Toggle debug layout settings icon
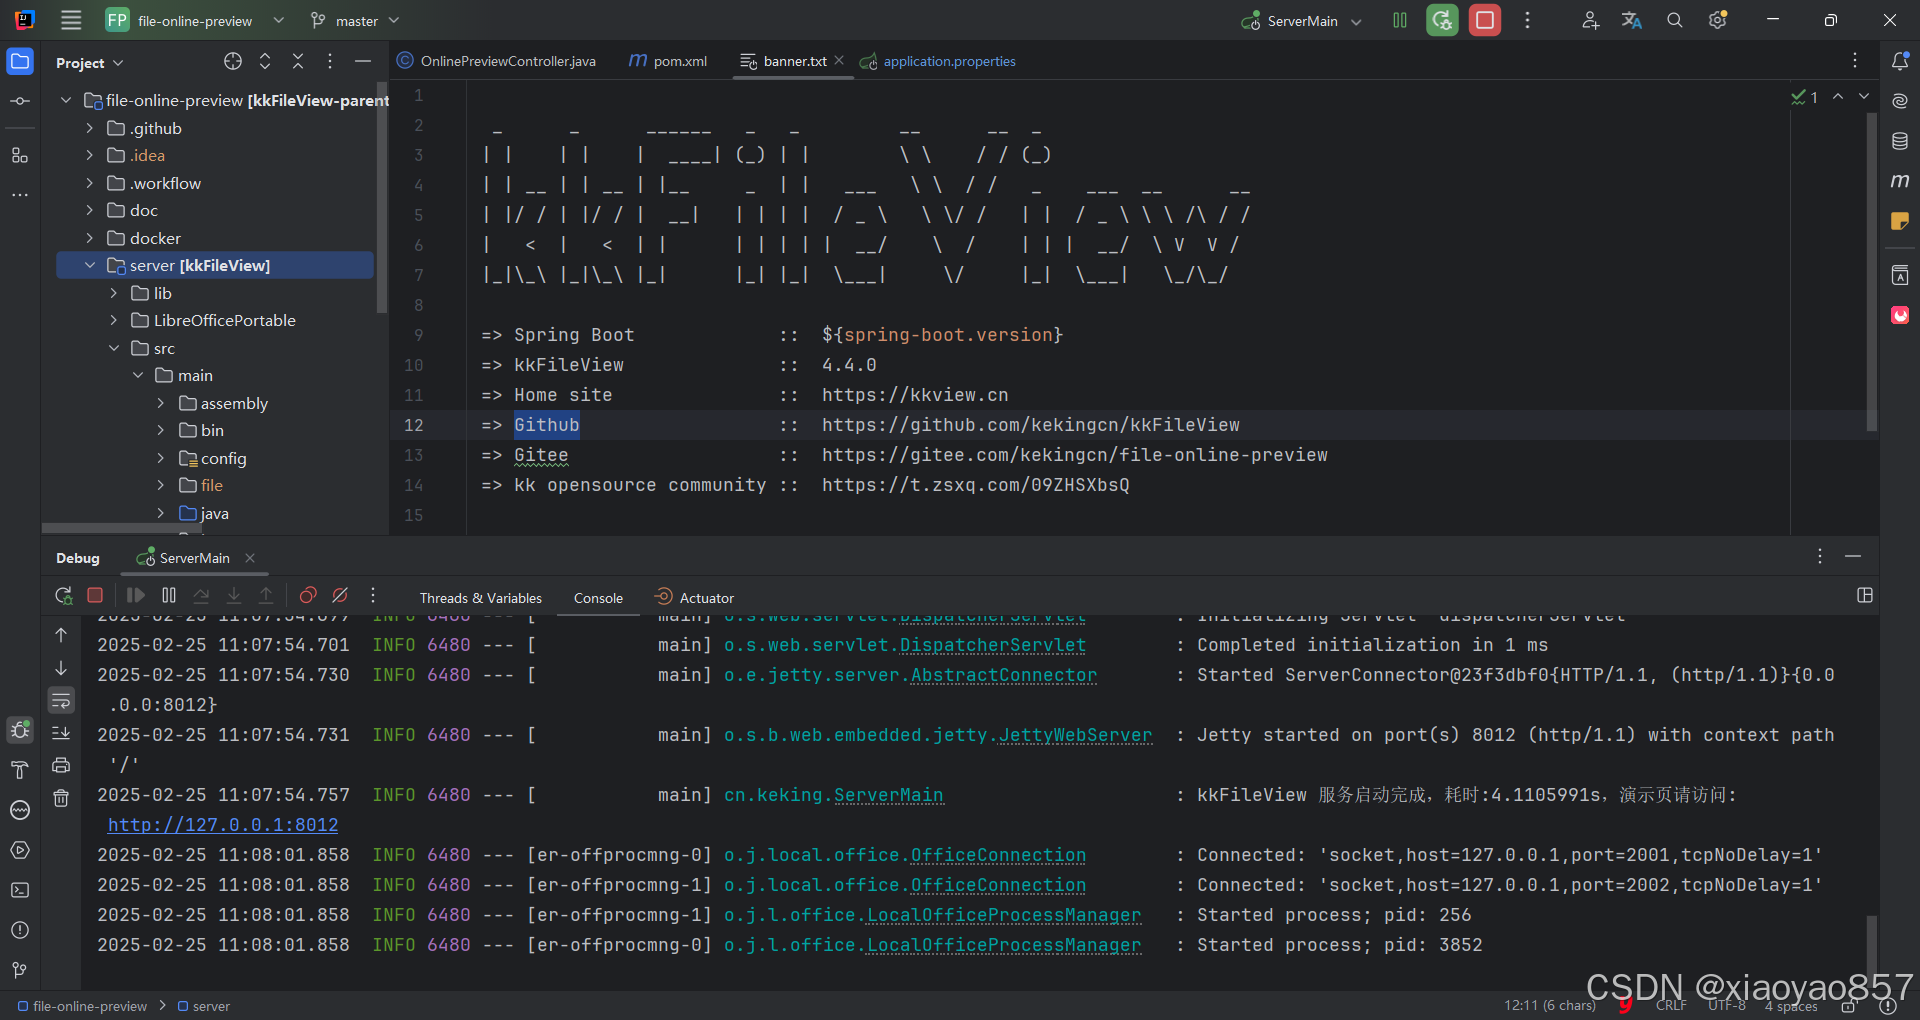Viewport: 1920px width, 1020px height. [1865, 595]
